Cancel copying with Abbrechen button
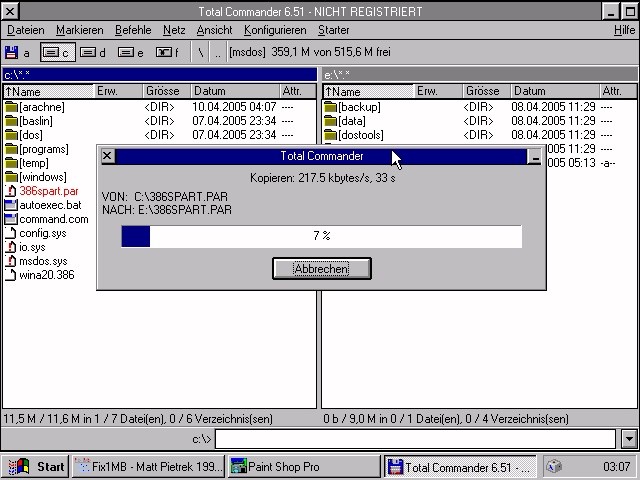This screenshot has width=640, height=480. [322, 269]
